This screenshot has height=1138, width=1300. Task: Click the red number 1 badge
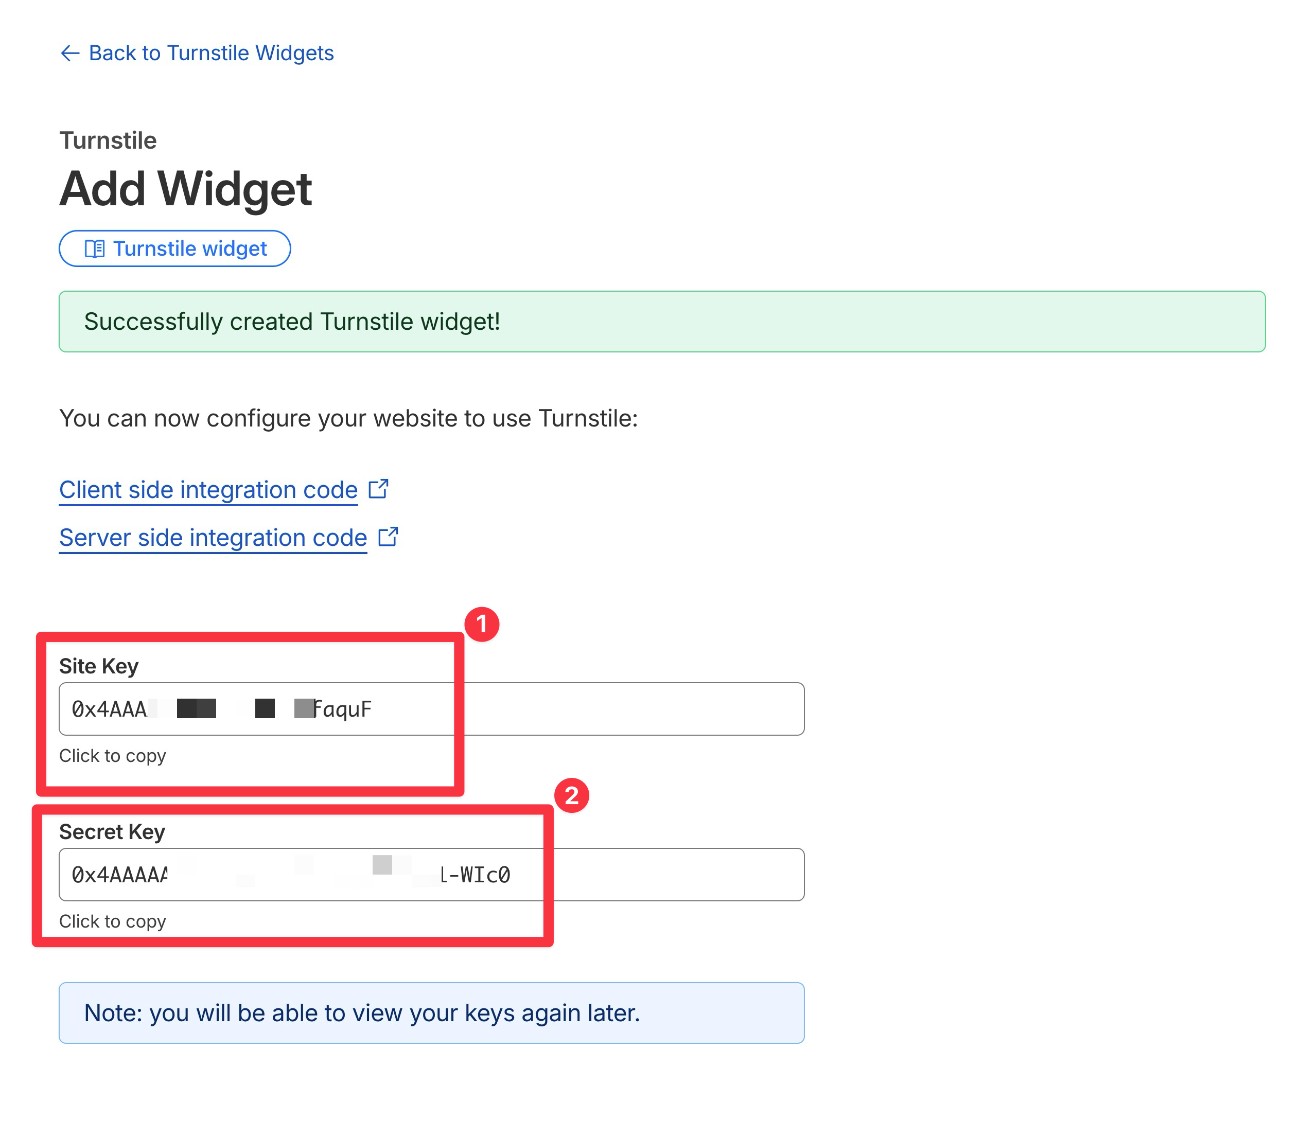(x=482, y=625)
